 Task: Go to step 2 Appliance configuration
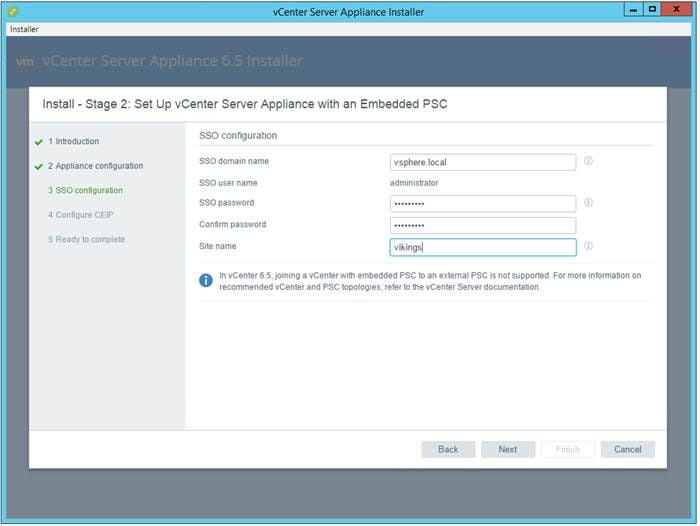(x=96, y=166)
